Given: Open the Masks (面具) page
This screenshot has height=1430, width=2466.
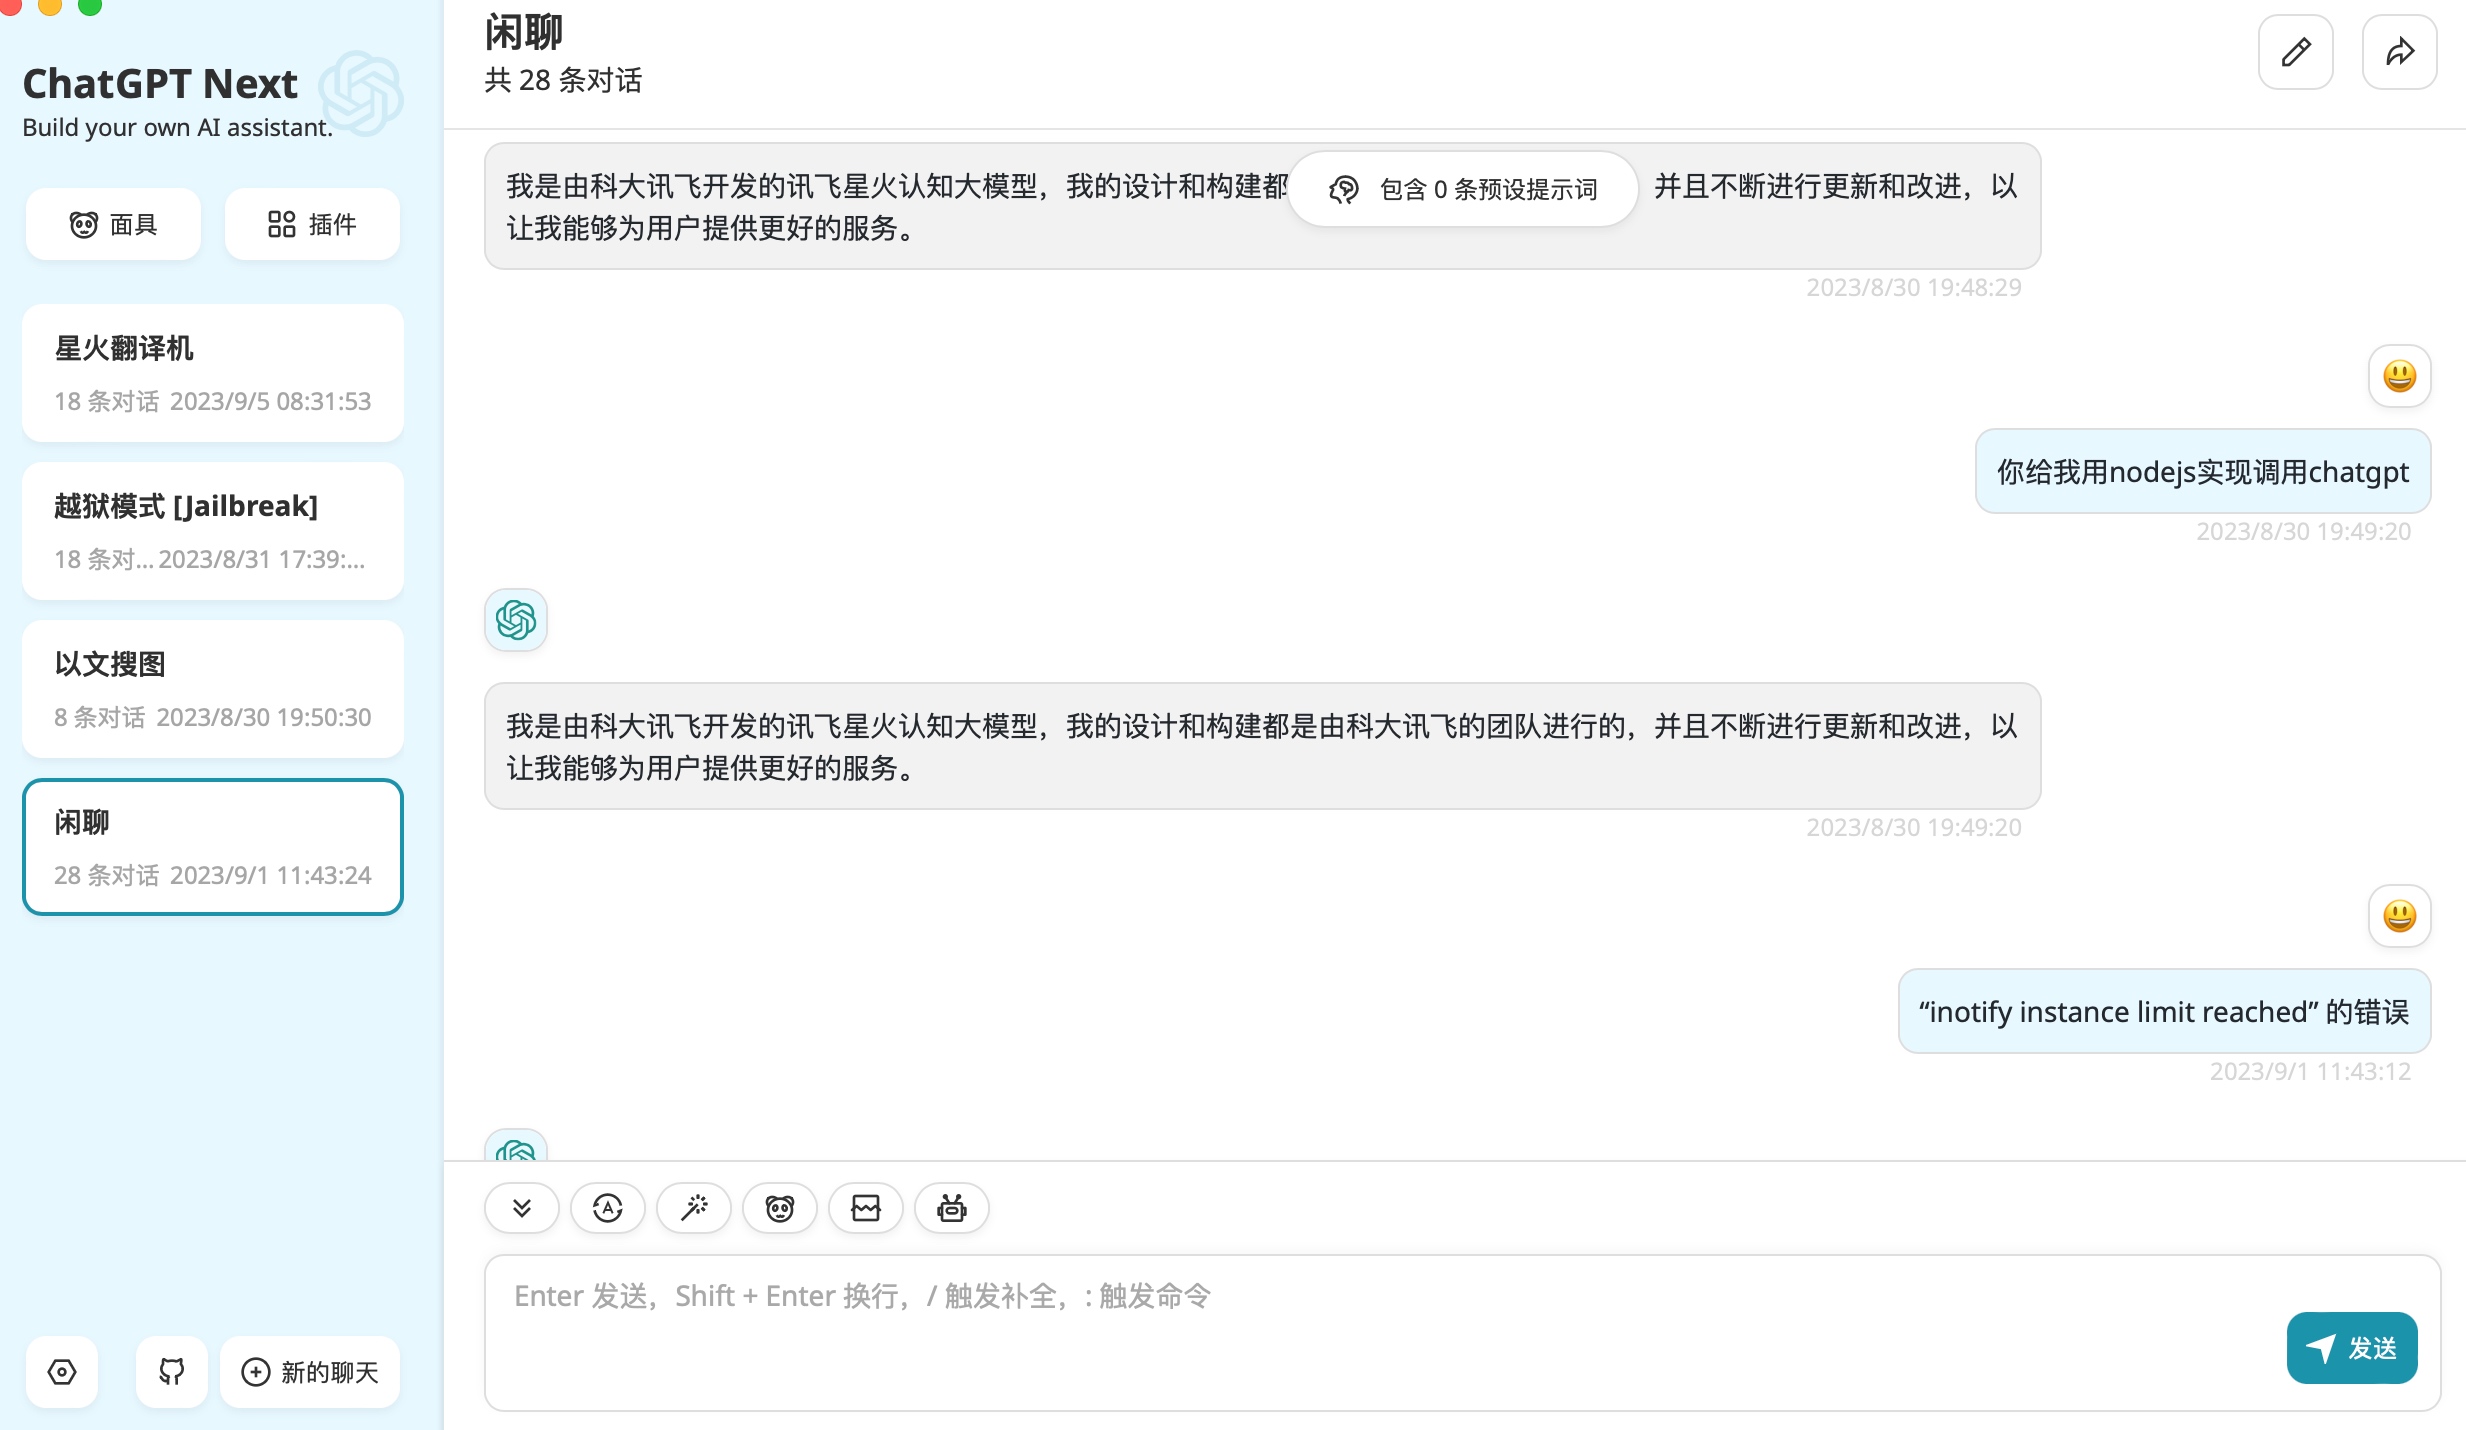Looking at the screenshot, I should [x=113, y=224].
